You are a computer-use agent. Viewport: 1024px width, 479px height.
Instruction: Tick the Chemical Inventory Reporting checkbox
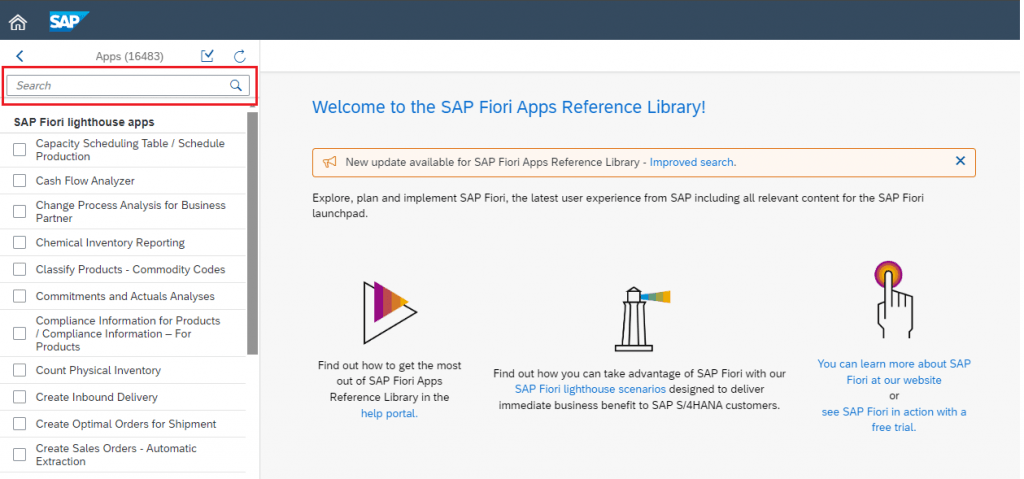pos(20,242)
